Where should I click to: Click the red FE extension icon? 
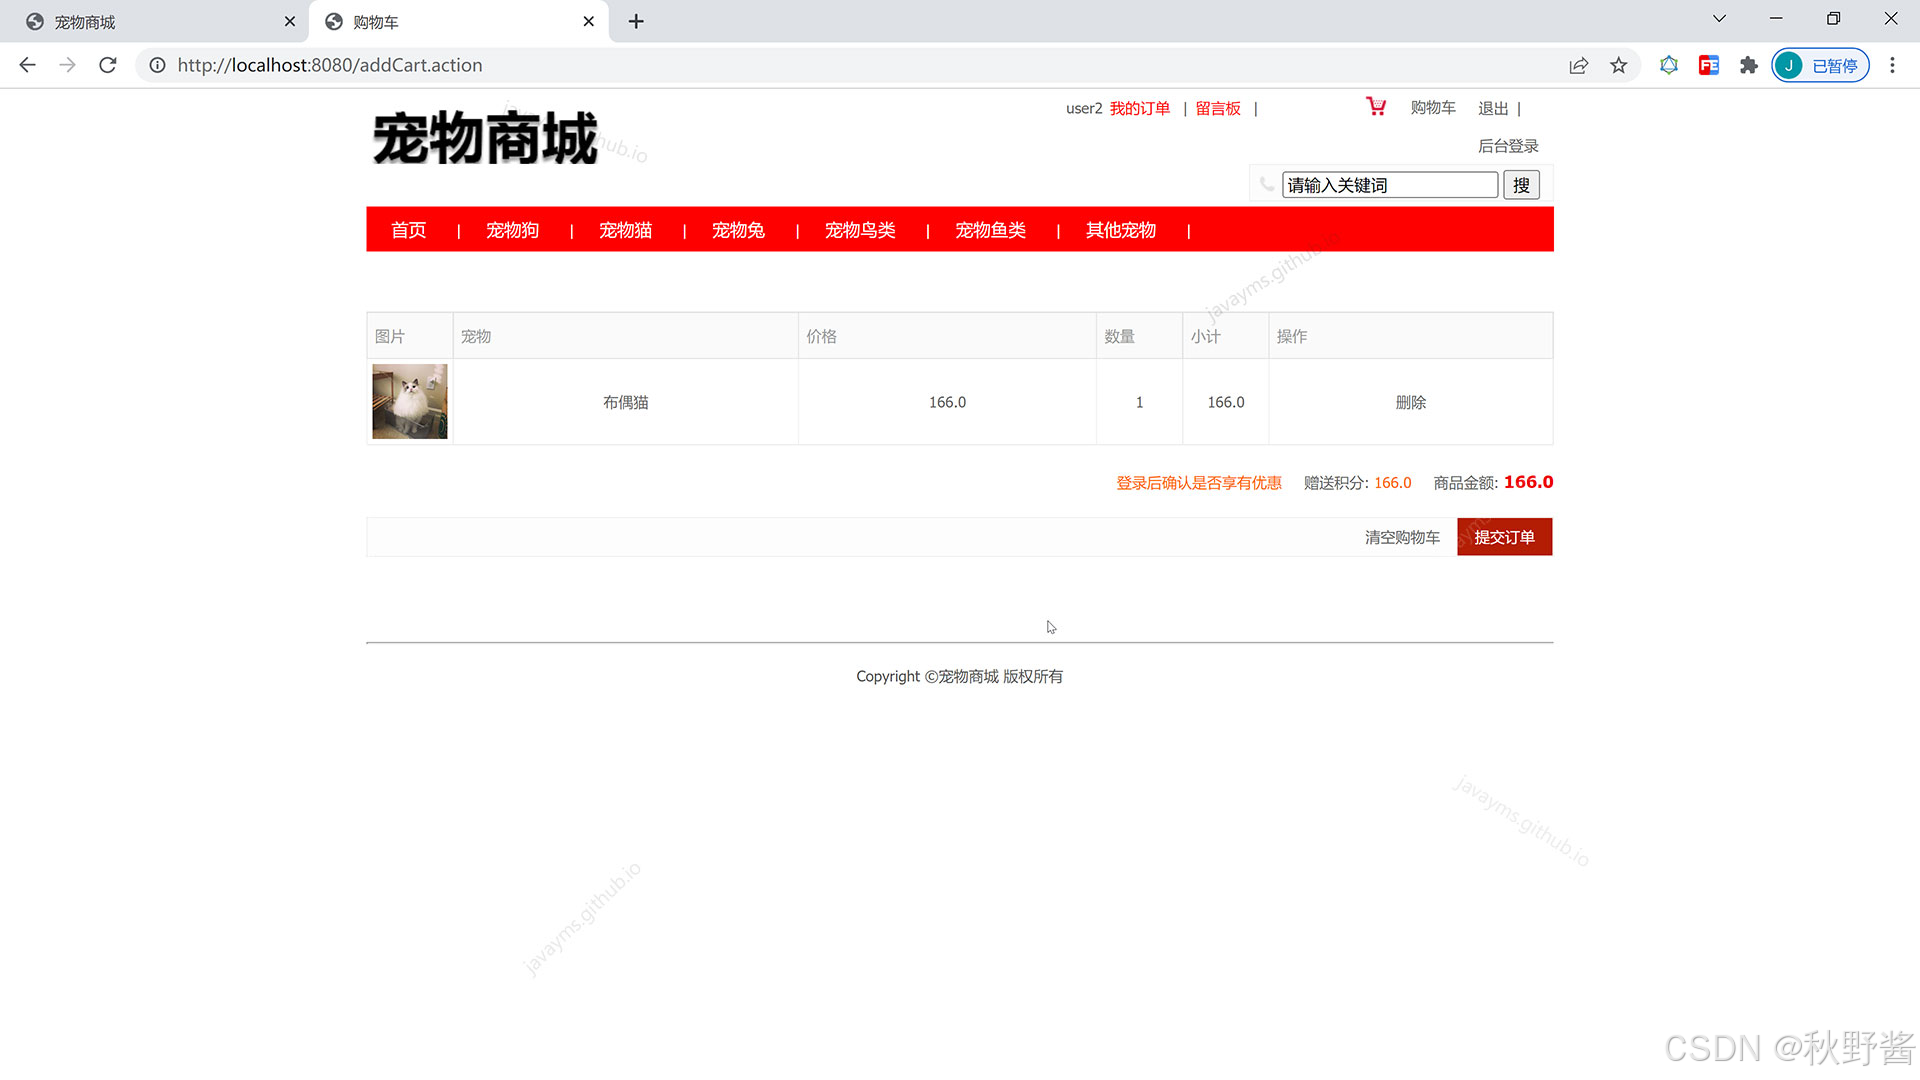(1708, 65)
